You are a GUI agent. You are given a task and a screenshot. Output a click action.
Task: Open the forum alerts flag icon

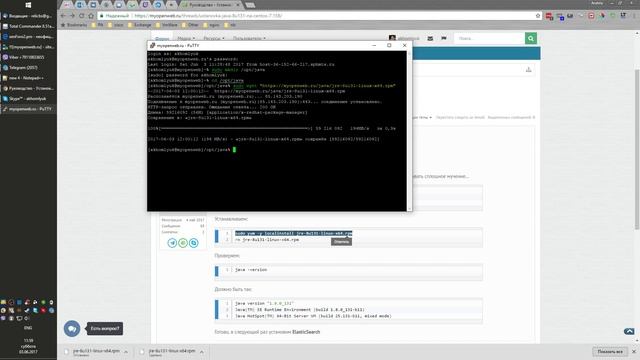[x=444, y=38]
